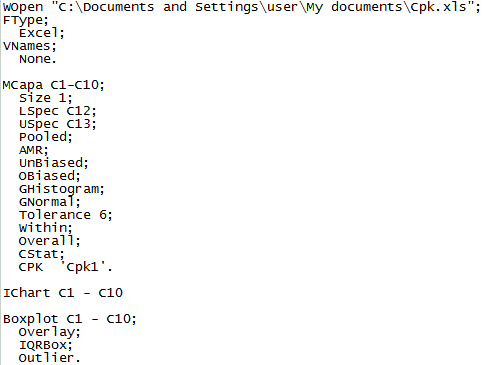The height and width of the screenshot is (365, 501).
Task: Place cursor on Pooled subcommand
Action: coord(46,137)
